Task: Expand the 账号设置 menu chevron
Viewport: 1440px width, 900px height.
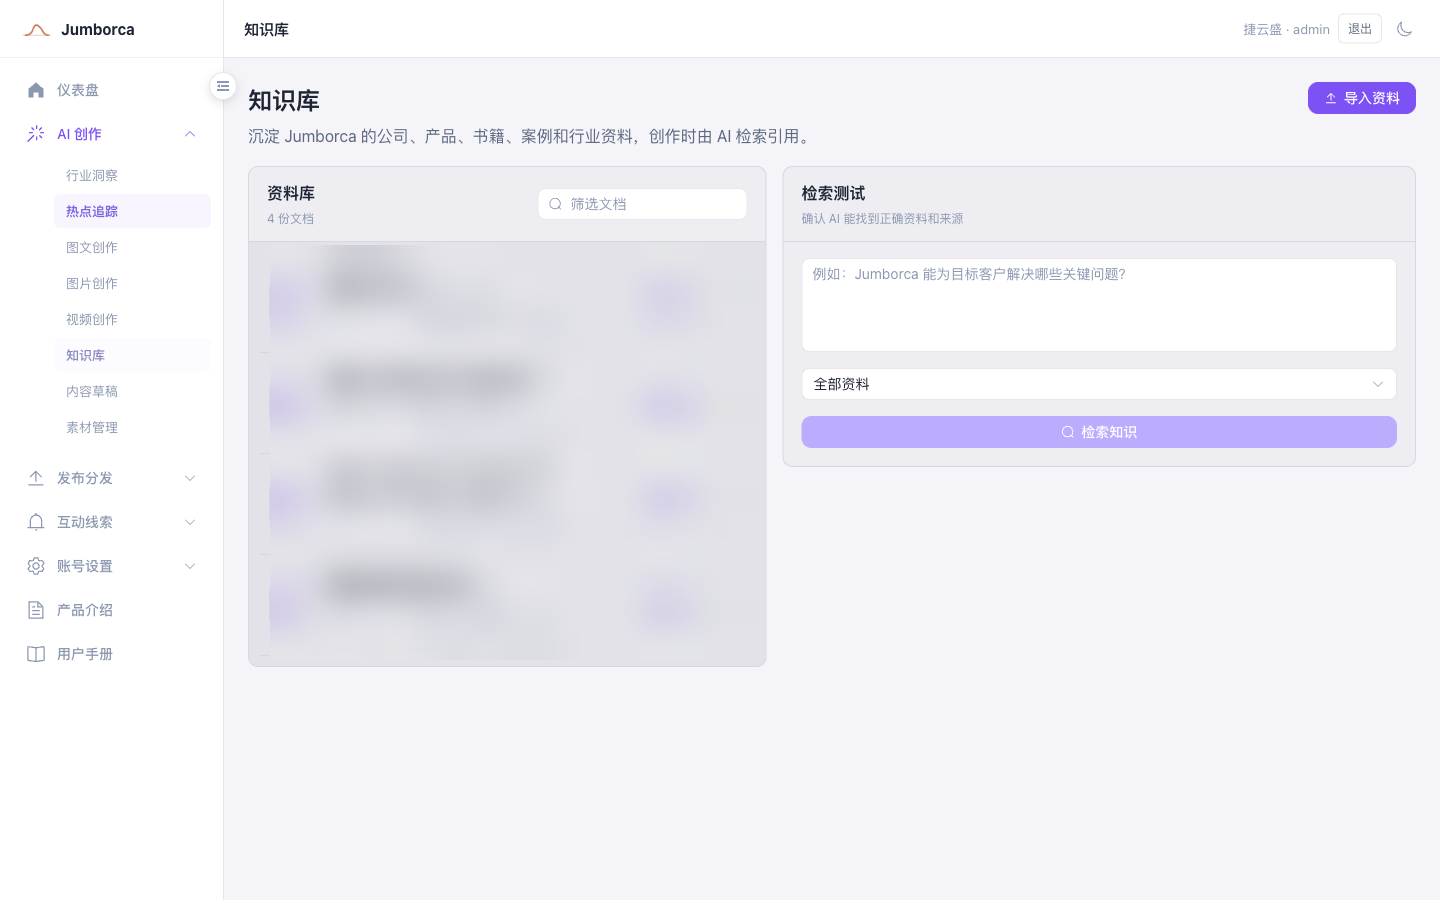Action: pos(190,566)
